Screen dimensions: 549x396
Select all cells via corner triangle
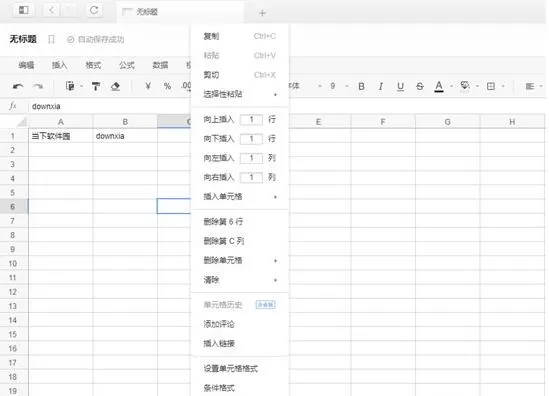(22, 122)
